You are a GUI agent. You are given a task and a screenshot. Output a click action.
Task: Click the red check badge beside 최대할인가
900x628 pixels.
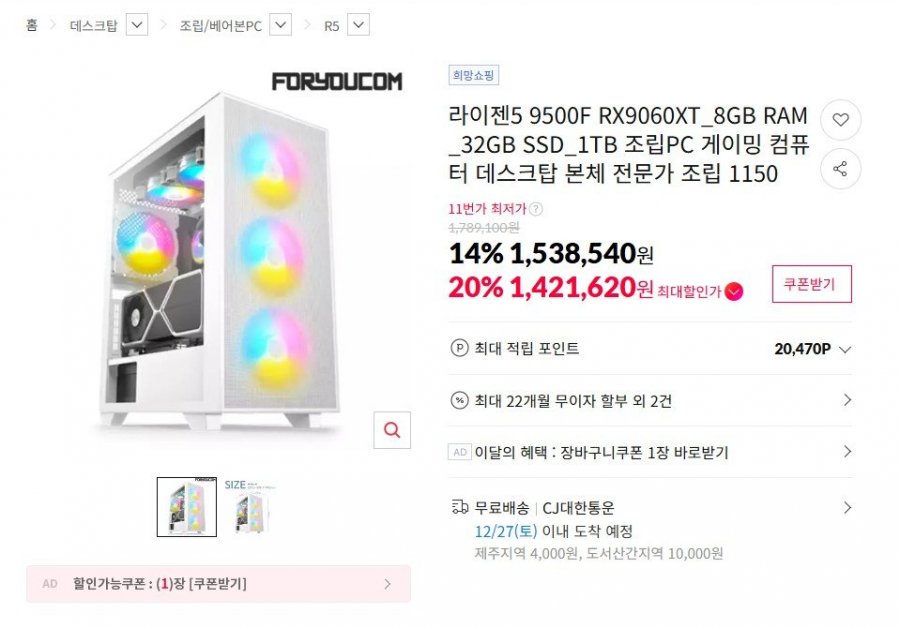[734, 292]
